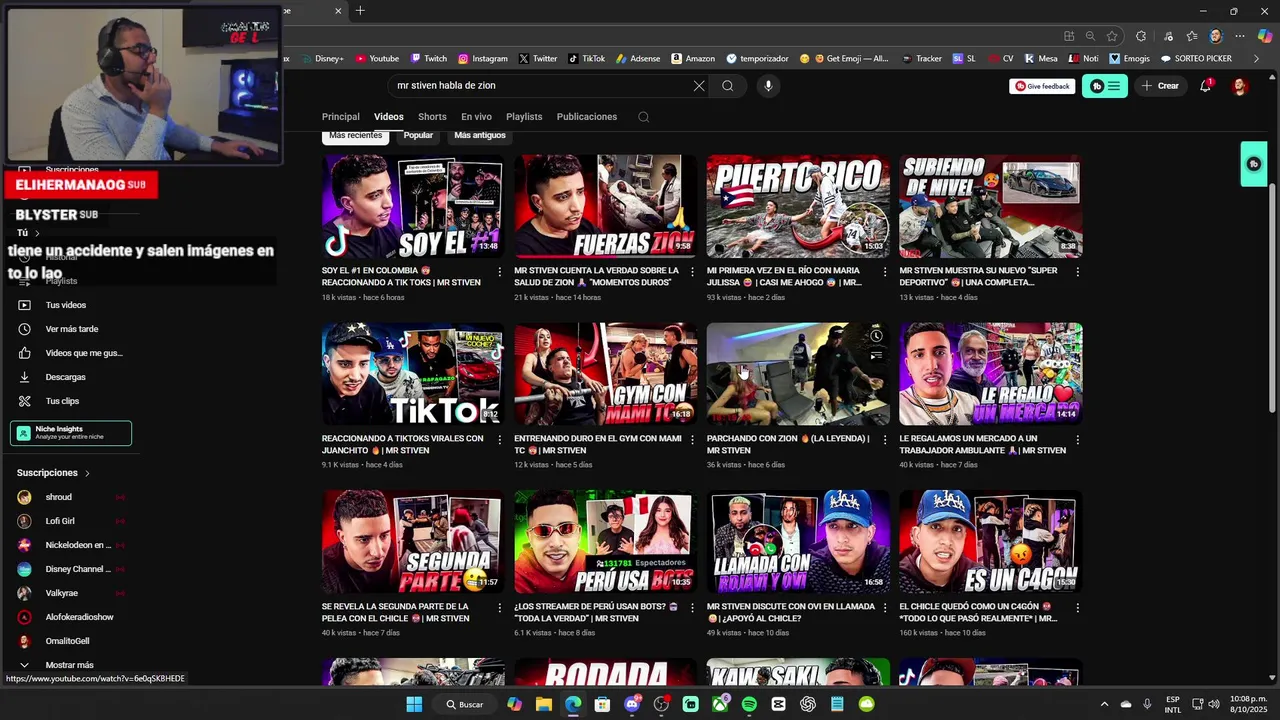Open Copilot sidebar in Edge

[x=1264, y=36]
